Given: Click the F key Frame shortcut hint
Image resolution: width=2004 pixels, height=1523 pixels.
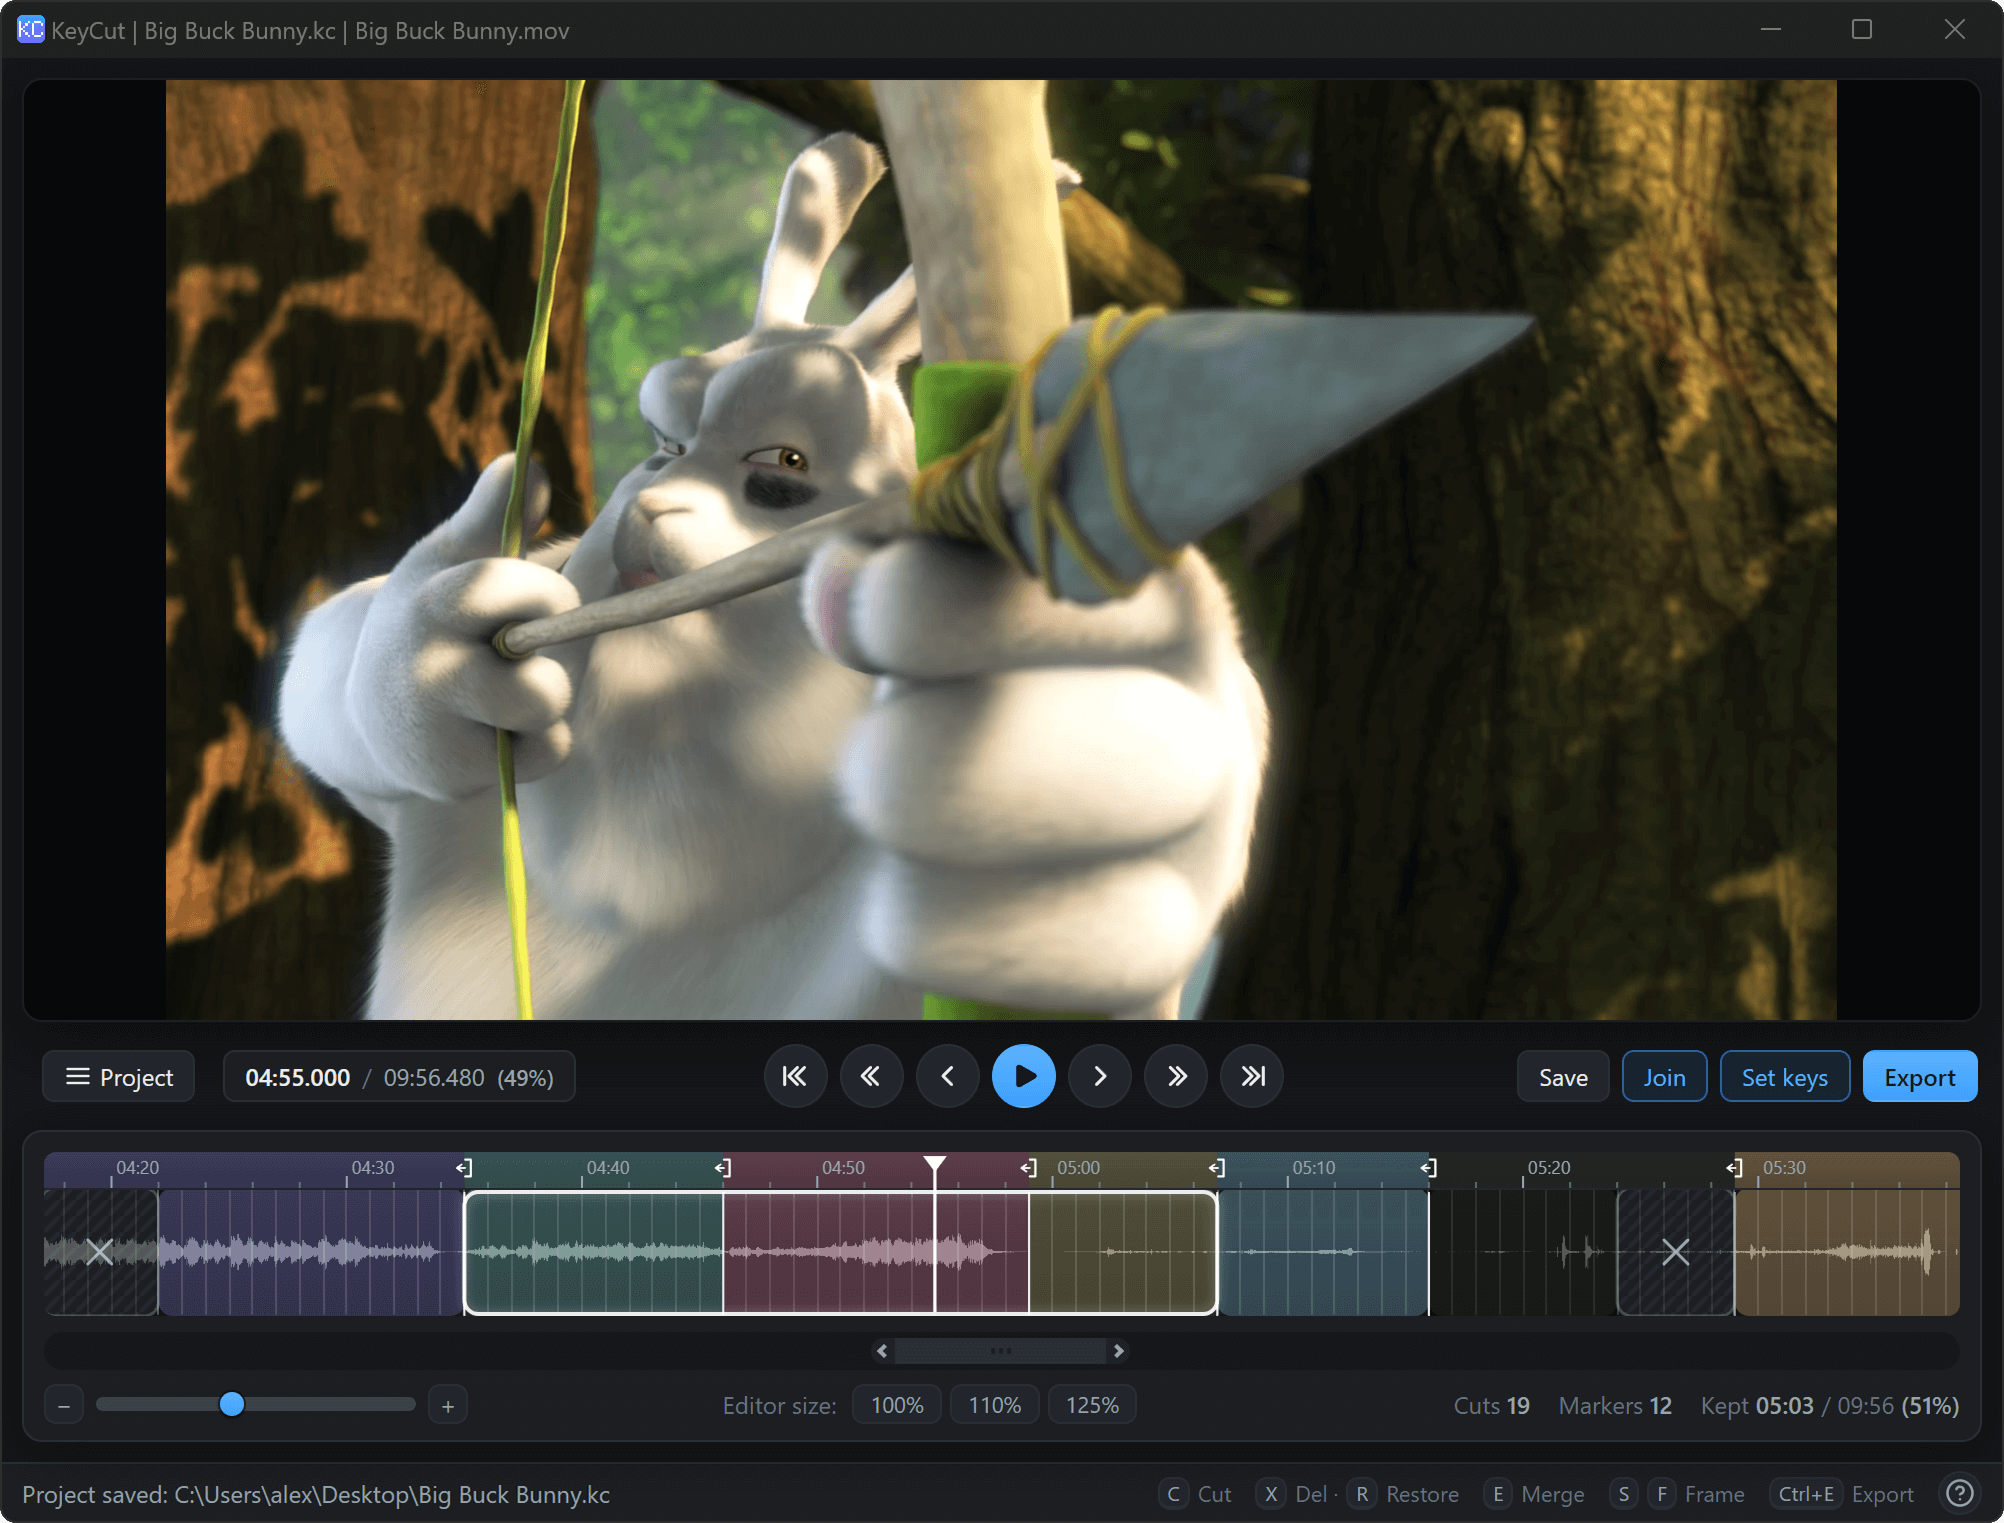Looking at the screenshot, I should pyautogui.click(x=1696, y=1494).
